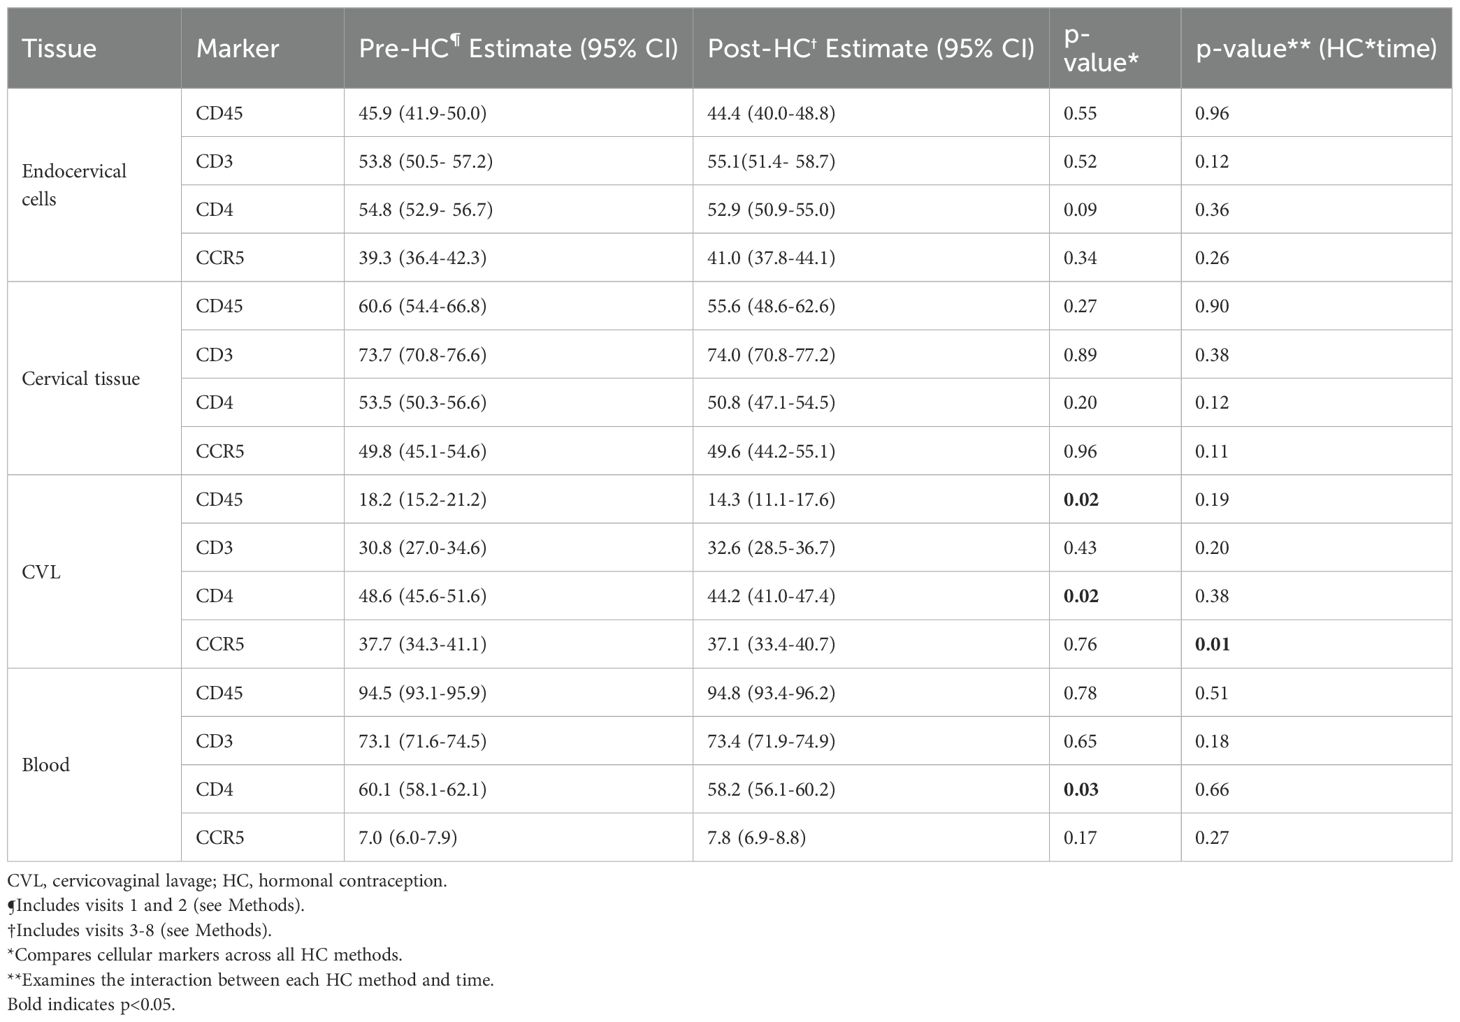Click the "Bold indicates p<0.05" footnote
Screen dimensions: 1460x1022
91,1004
